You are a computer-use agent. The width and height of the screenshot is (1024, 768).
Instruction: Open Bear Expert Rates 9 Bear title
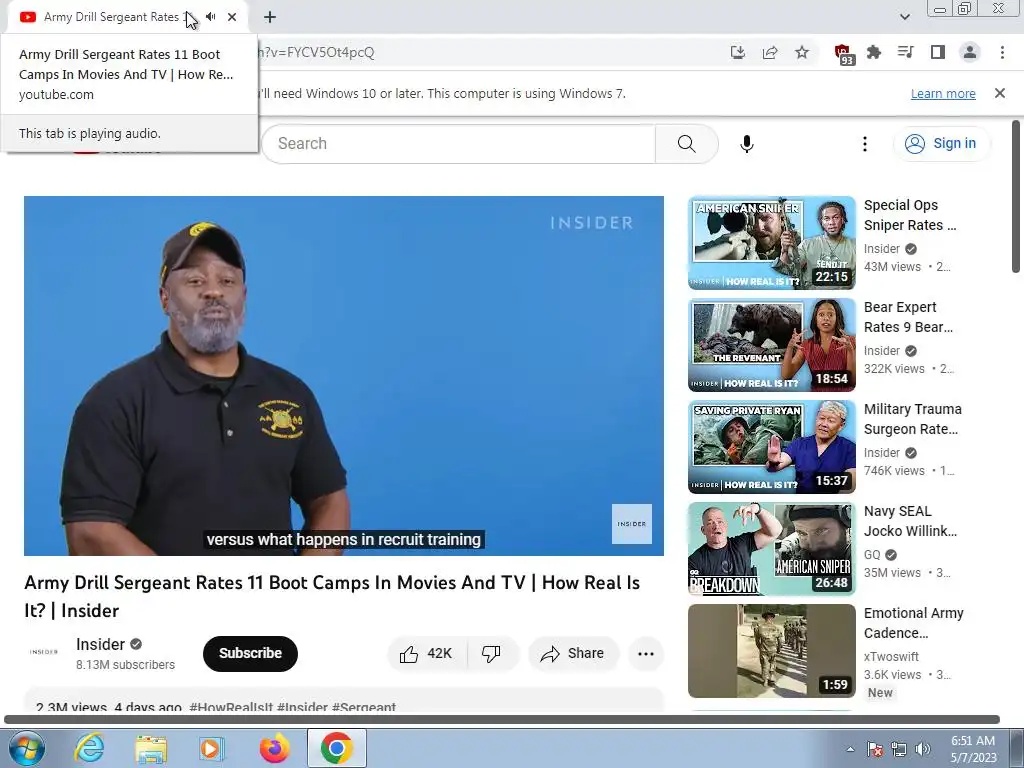tap(908, 317)
